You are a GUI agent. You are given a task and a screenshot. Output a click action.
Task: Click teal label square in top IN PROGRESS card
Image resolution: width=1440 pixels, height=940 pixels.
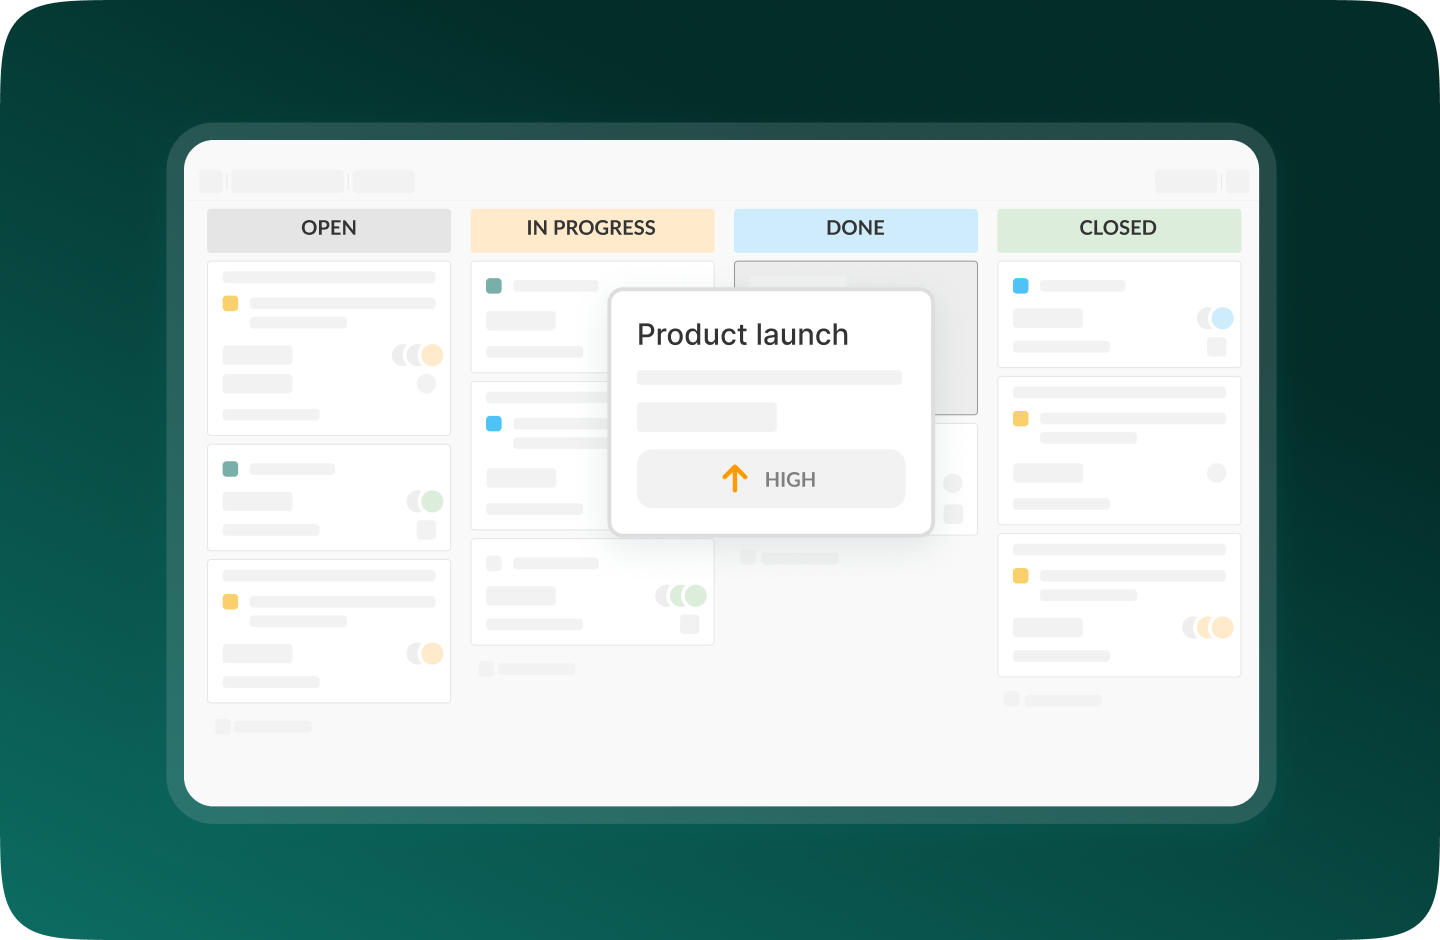click(x=493, y=286)
